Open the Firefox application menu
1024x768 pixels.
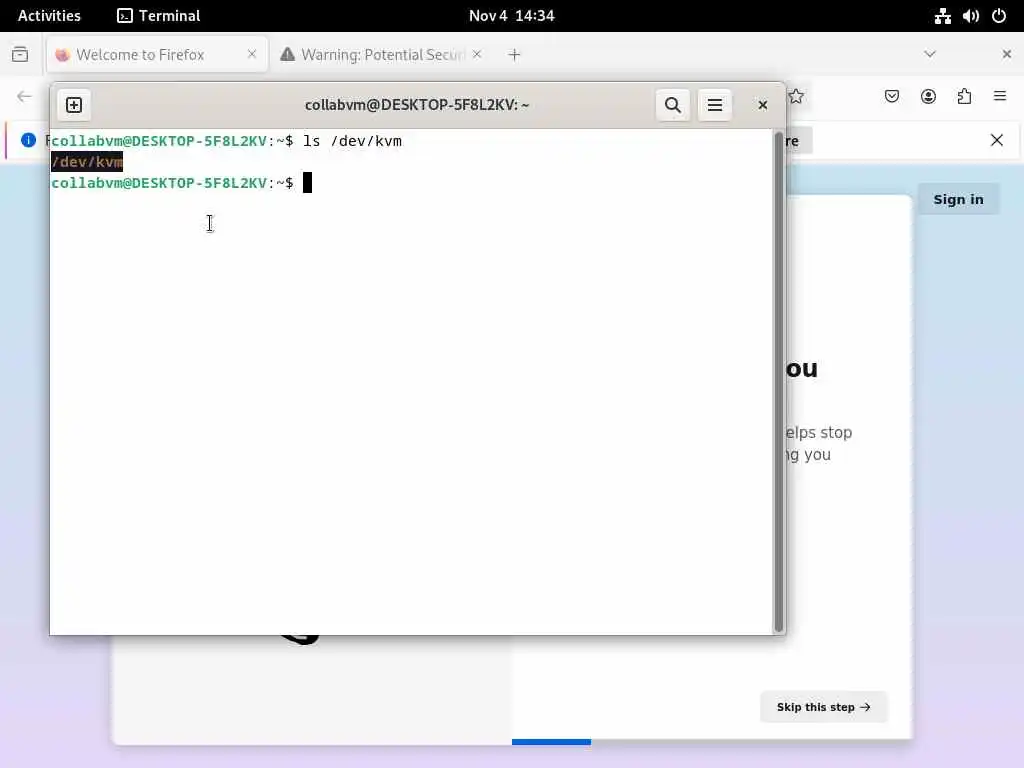click(1000, 97)
